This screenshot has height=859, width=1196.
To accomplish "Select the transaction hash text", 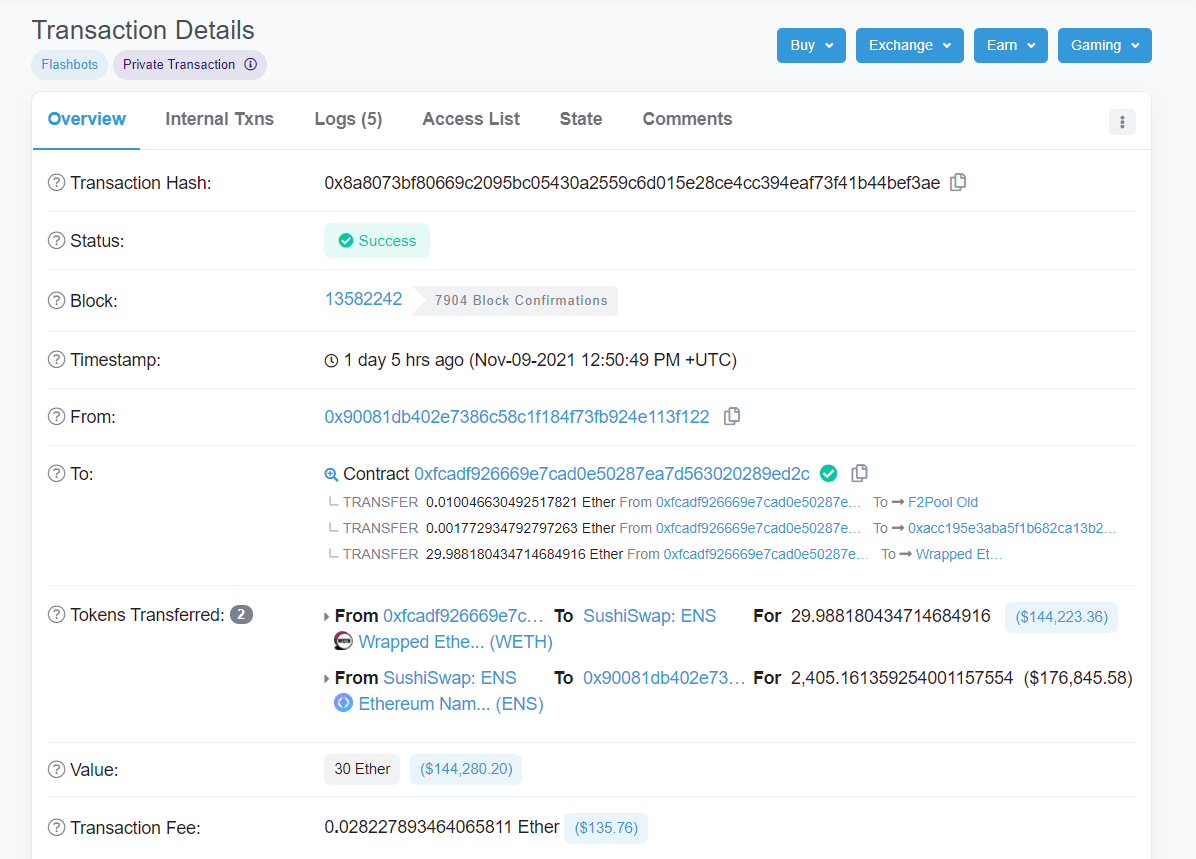I will [632, 182].
